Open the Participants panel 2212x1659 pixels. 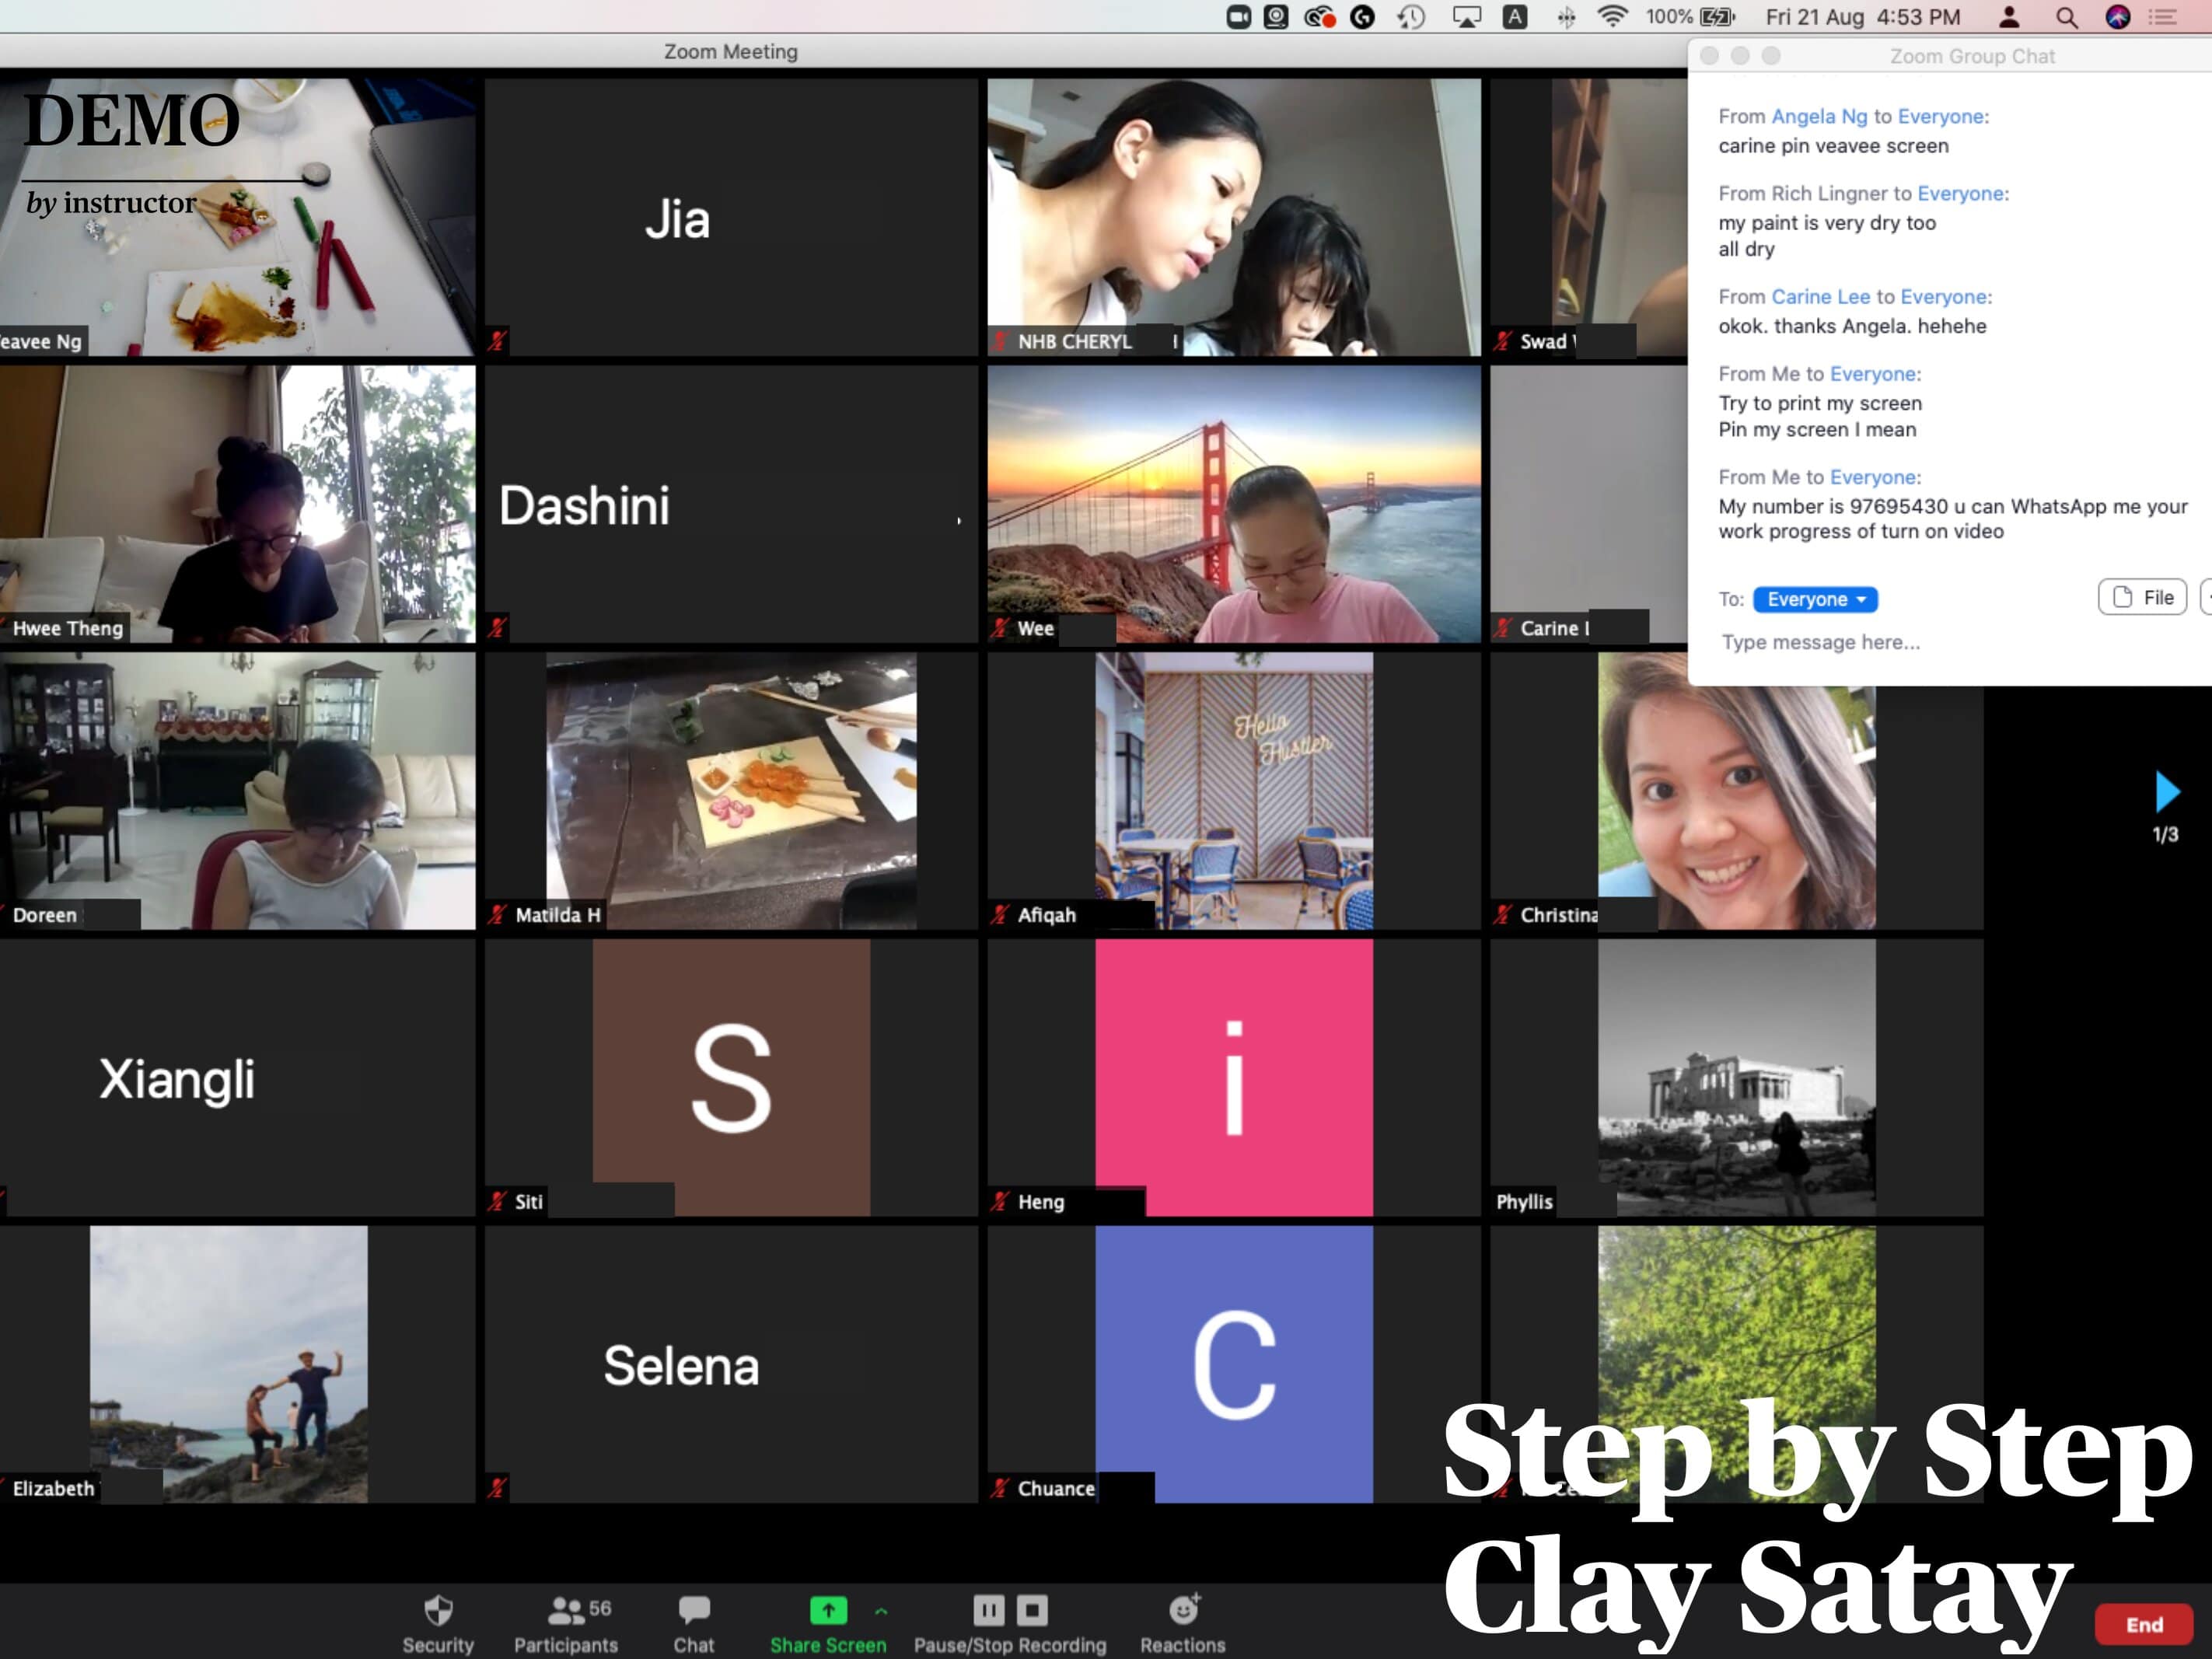pyautogui.click(x=565, y=1611)
